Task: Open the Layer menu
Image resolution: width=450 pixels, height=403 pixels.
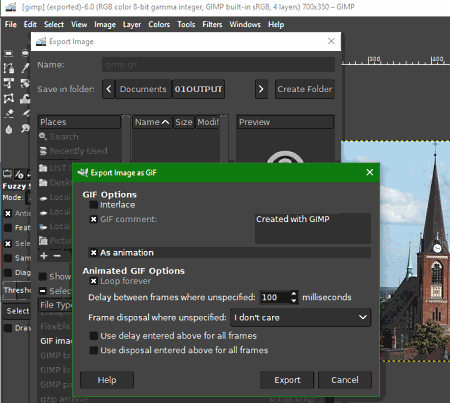Action: point(132,24)
